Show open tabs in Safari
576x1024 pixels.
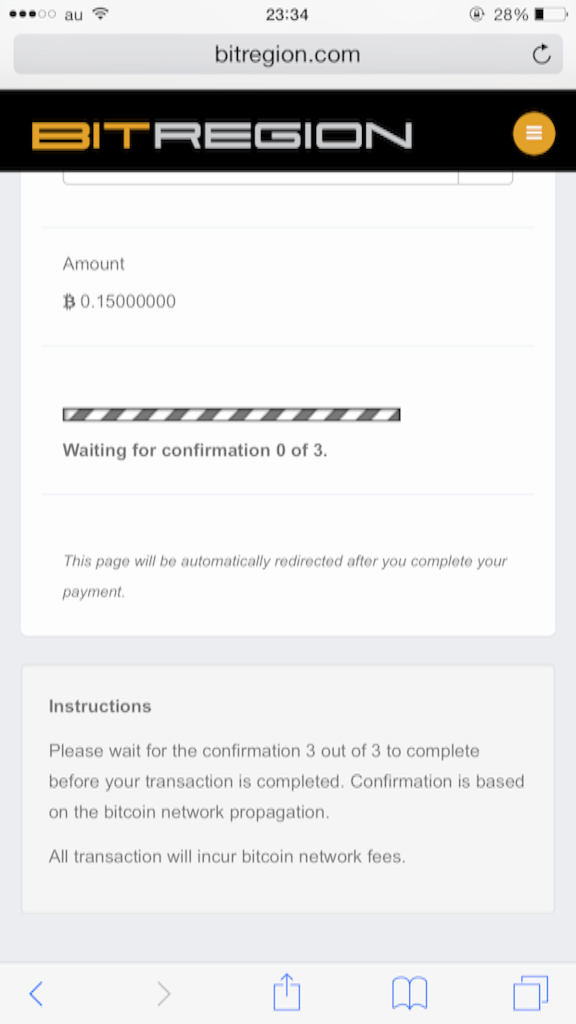tap(530, 993)
